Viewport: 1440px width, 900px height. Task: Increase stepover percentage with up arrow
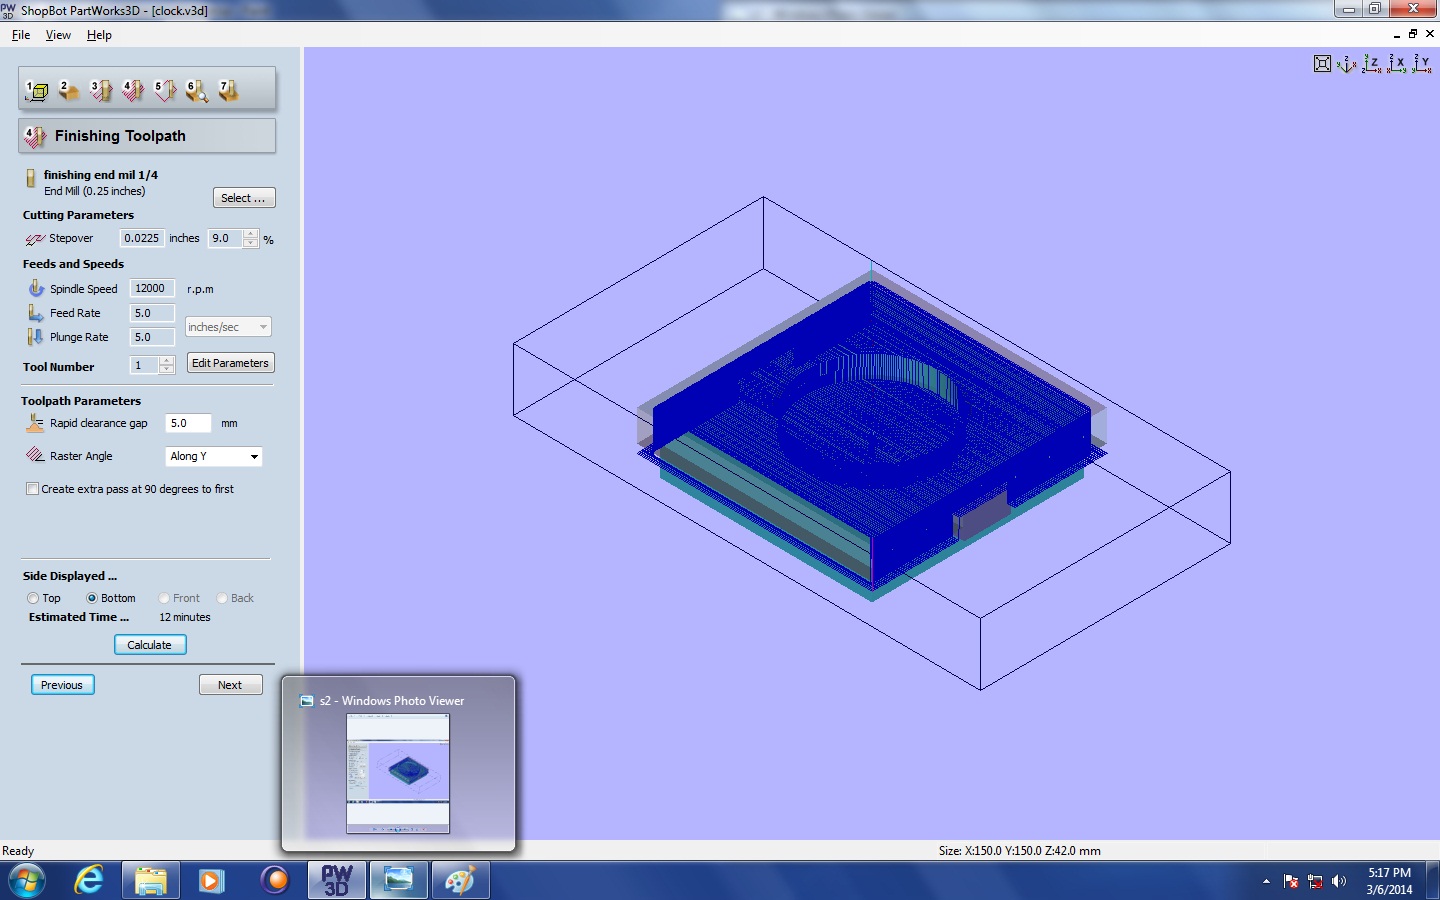click(x=251, y=234)
